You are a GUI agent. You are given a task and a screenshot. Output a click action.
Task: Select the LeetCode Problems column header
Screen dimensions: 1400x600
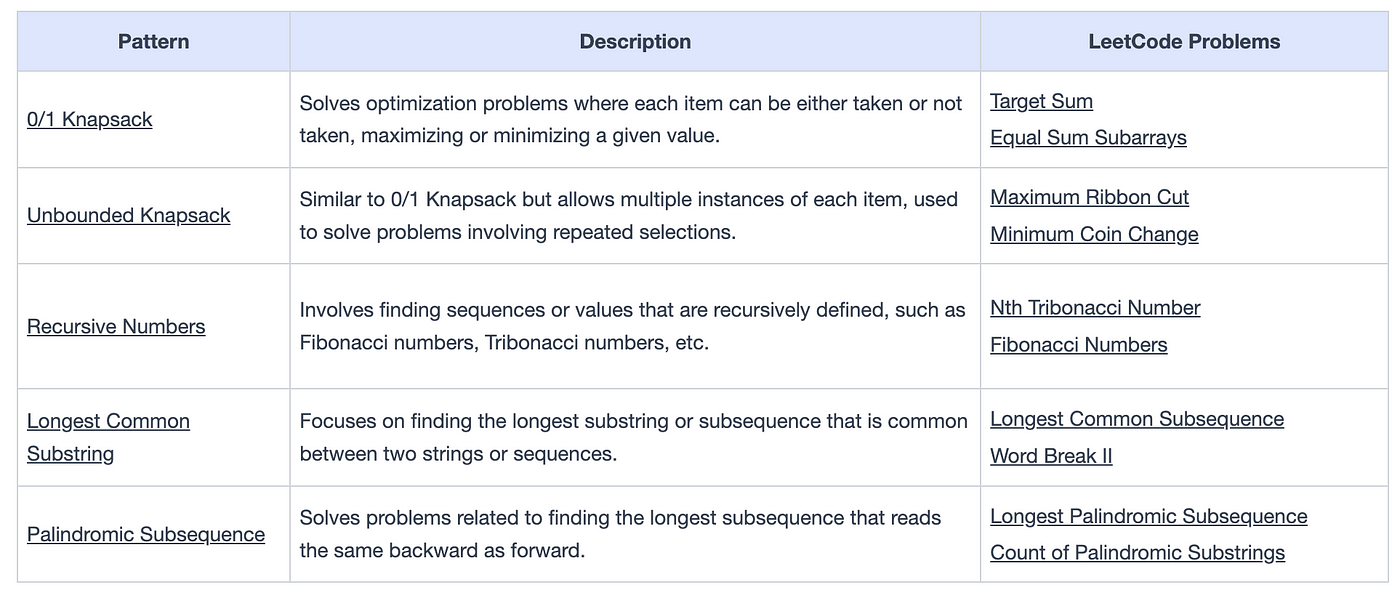pyautogui.click(x=1184, y=41)
